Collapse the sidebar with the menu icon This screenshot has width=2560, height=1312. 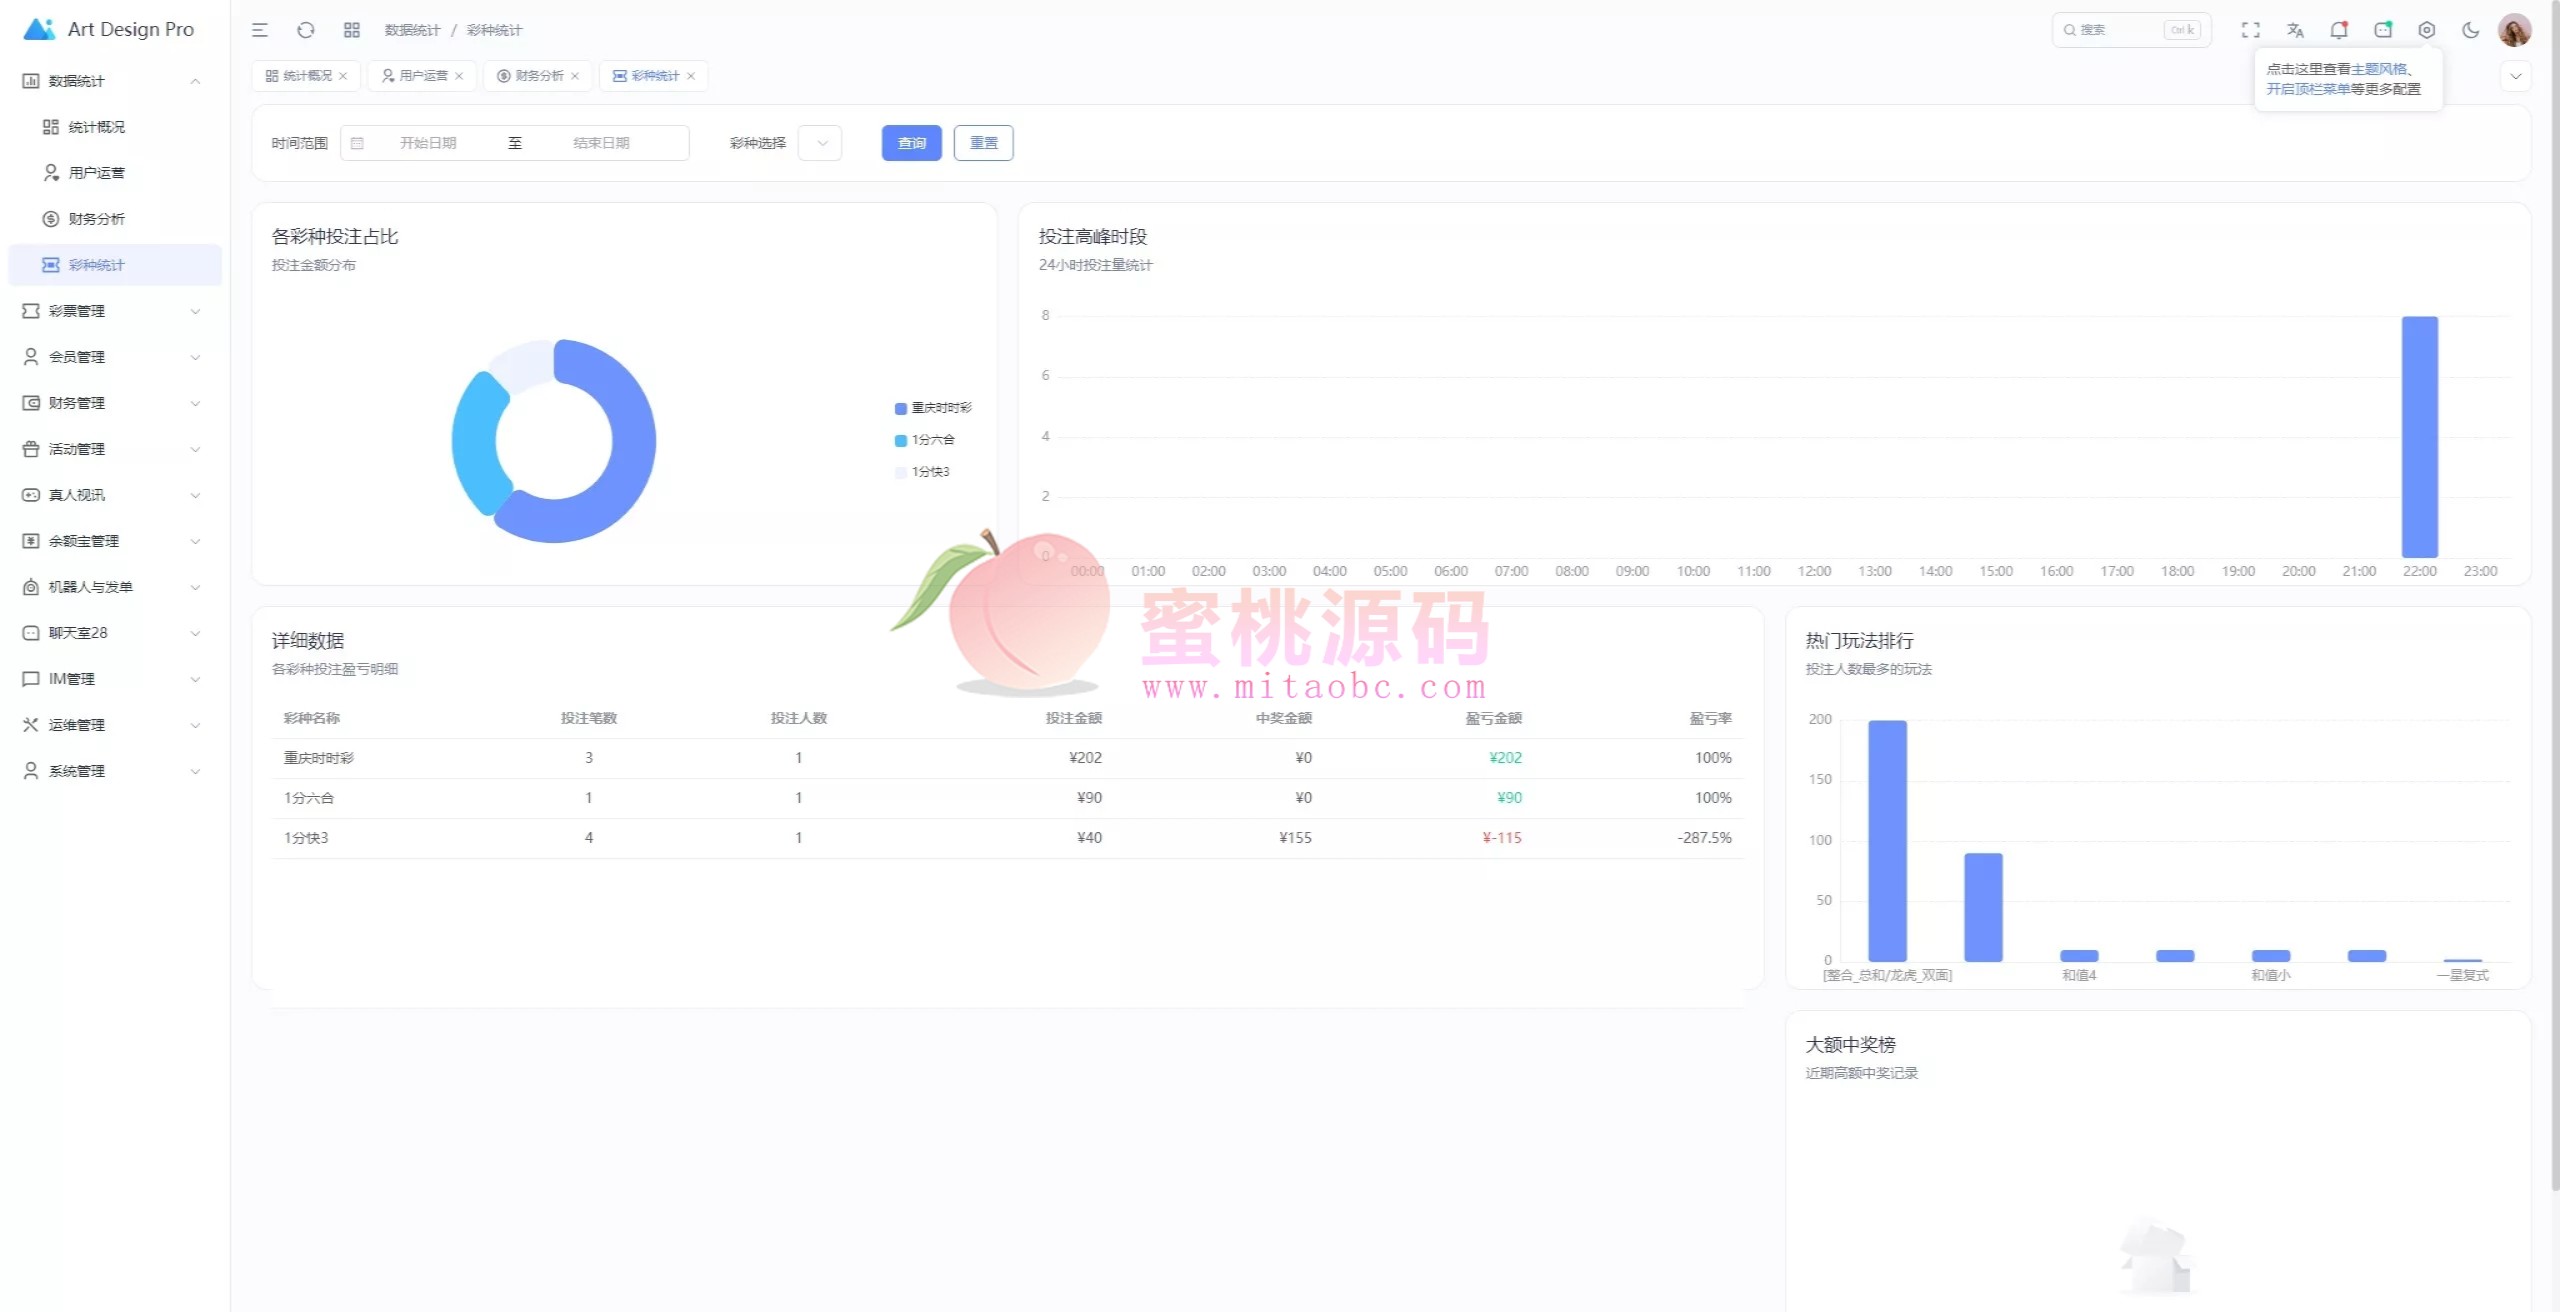[x=260, y=30]
